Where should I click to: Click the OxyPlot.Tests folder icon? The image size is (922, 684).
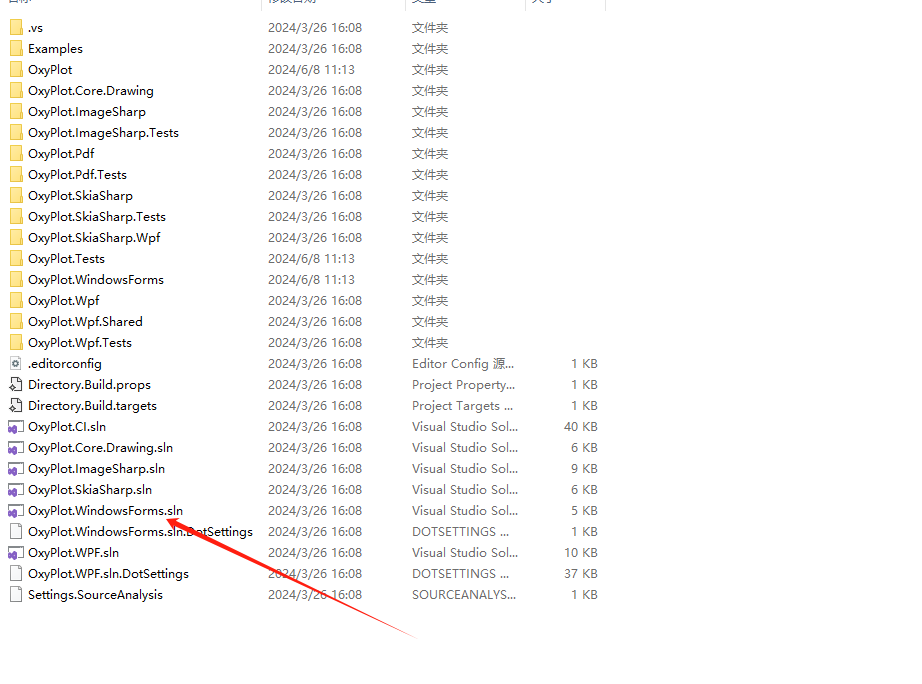pos(16,259)
